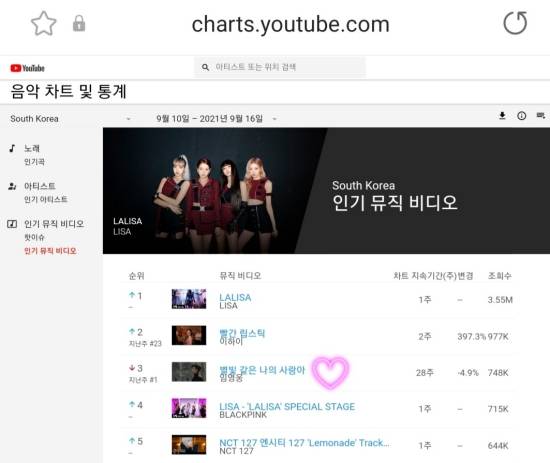Click the NCT 127 Lemonade thumbnail

tap(189, 445)
